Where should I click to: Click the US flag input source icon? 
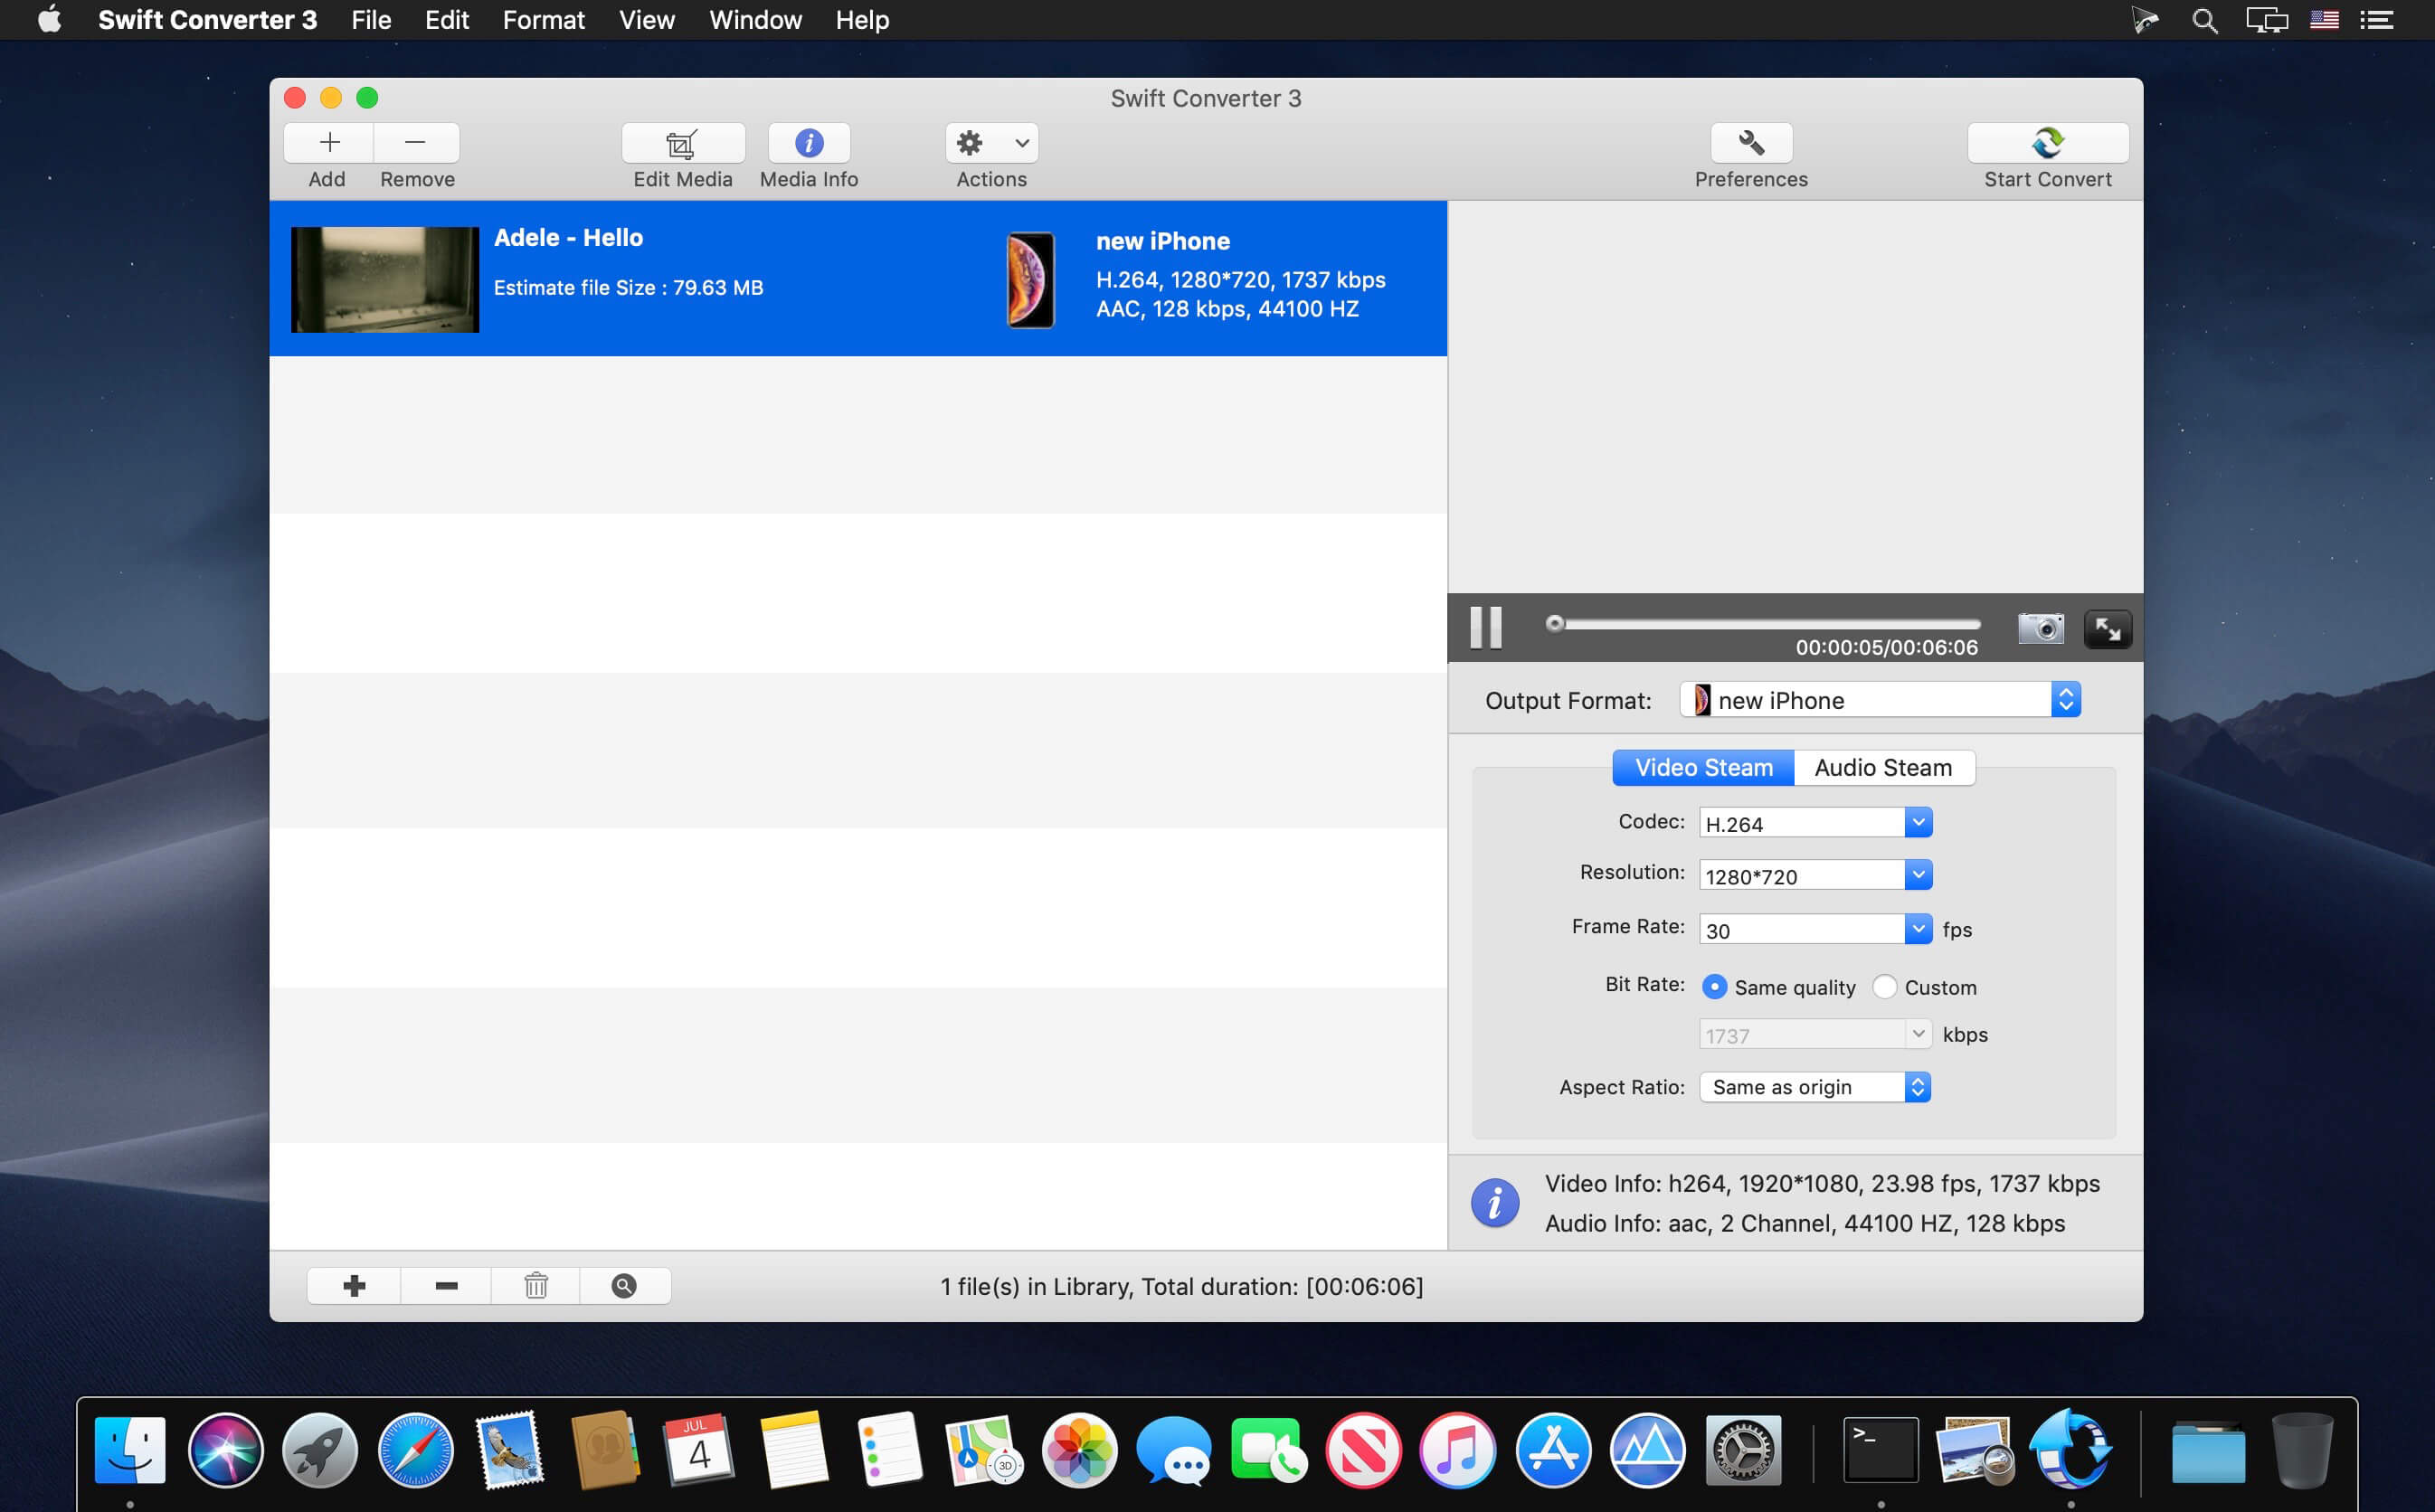tap(2324, 20)
